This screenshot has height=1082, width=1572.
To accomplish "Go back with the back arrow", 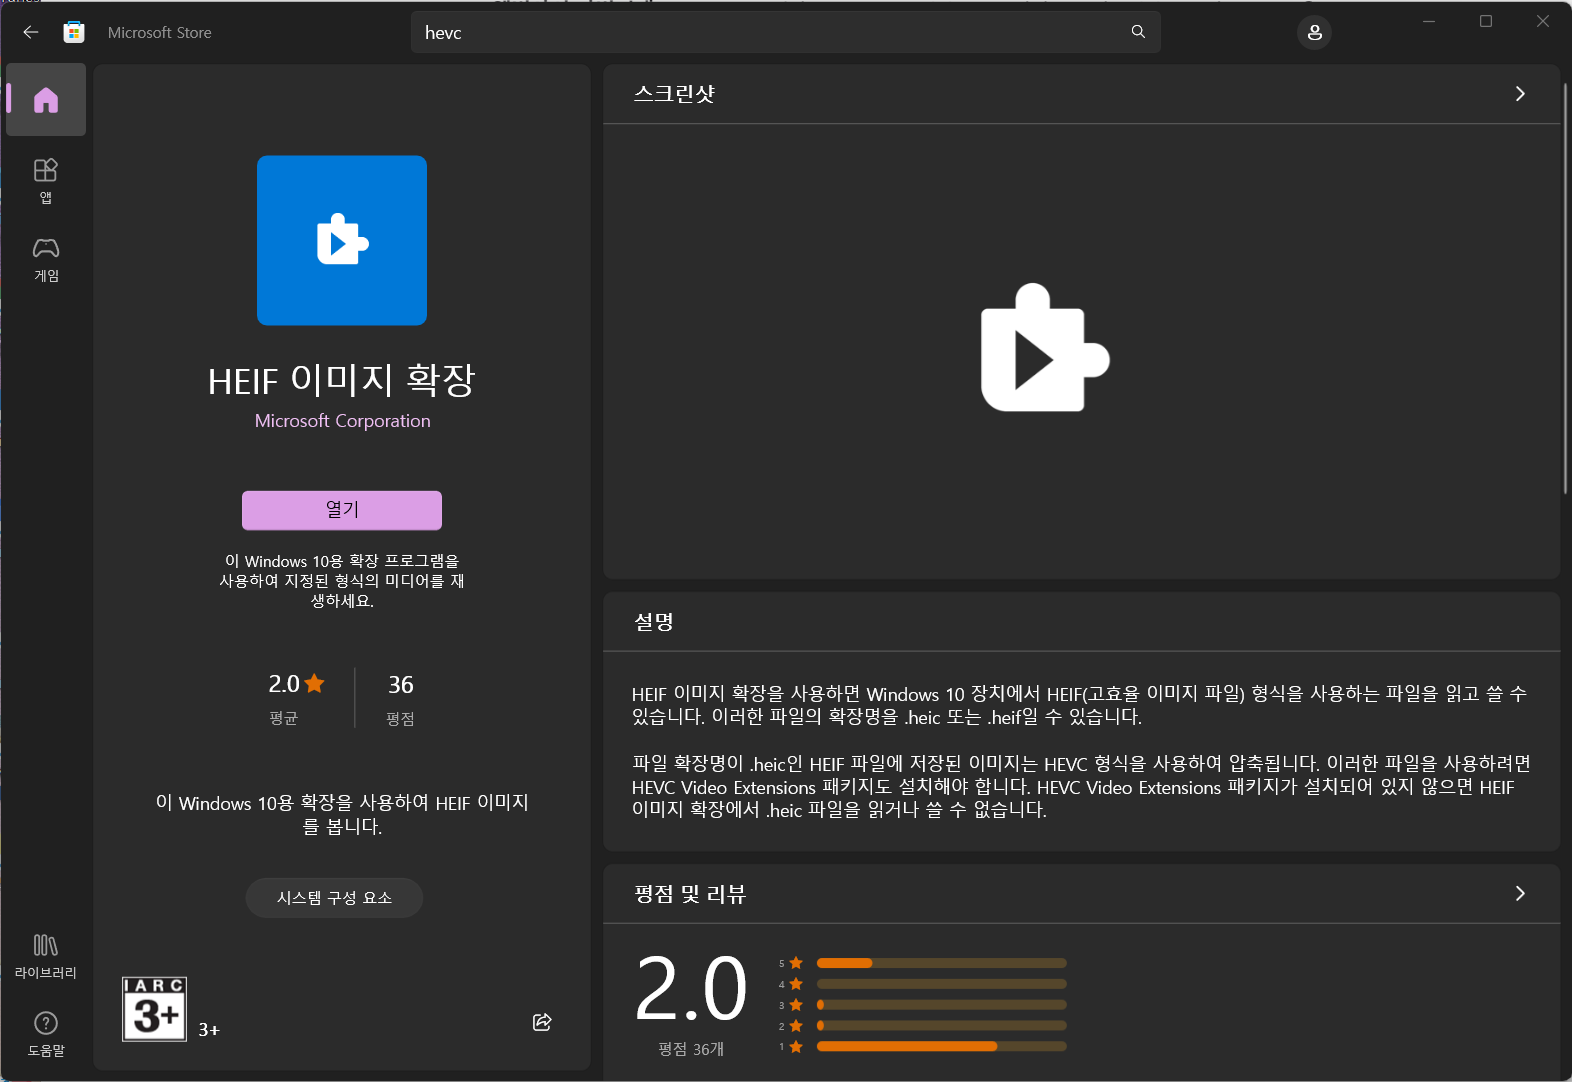I will (x=31, y=32).
